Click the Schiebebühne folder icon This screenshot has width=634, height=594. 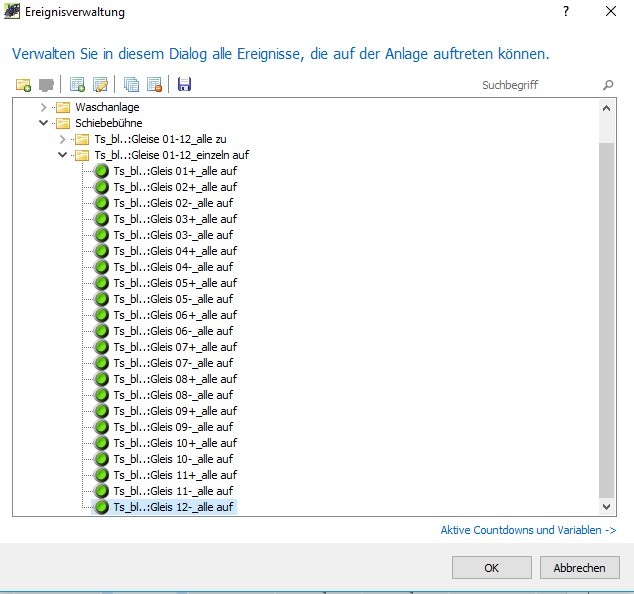[63, 123]
